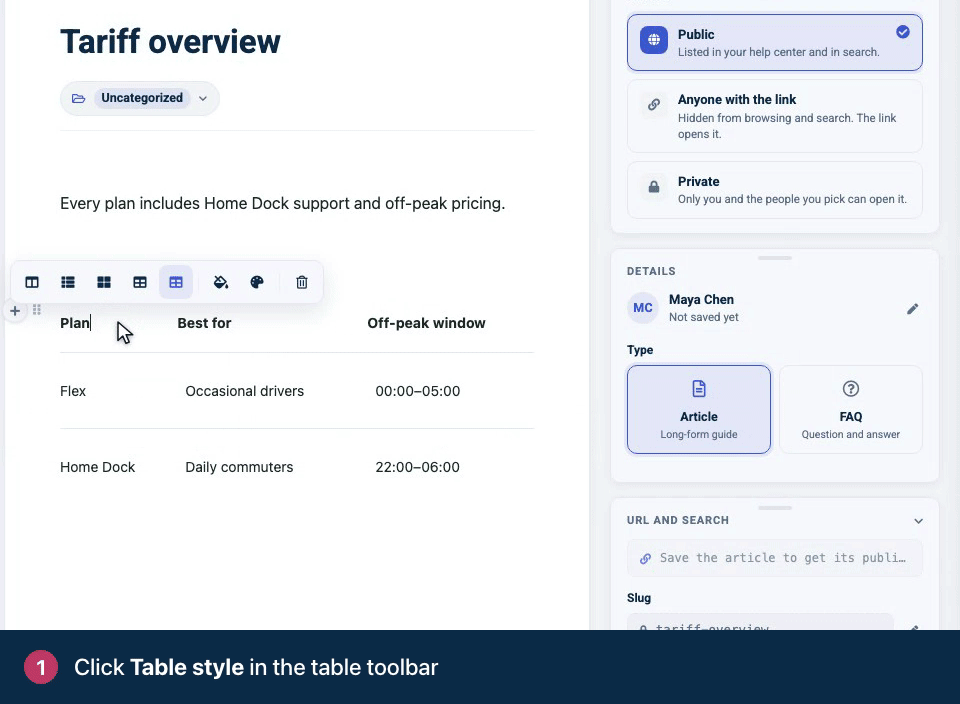
Task: Click the handle bar above URL AND SEARCH
Action: point(774,508)
